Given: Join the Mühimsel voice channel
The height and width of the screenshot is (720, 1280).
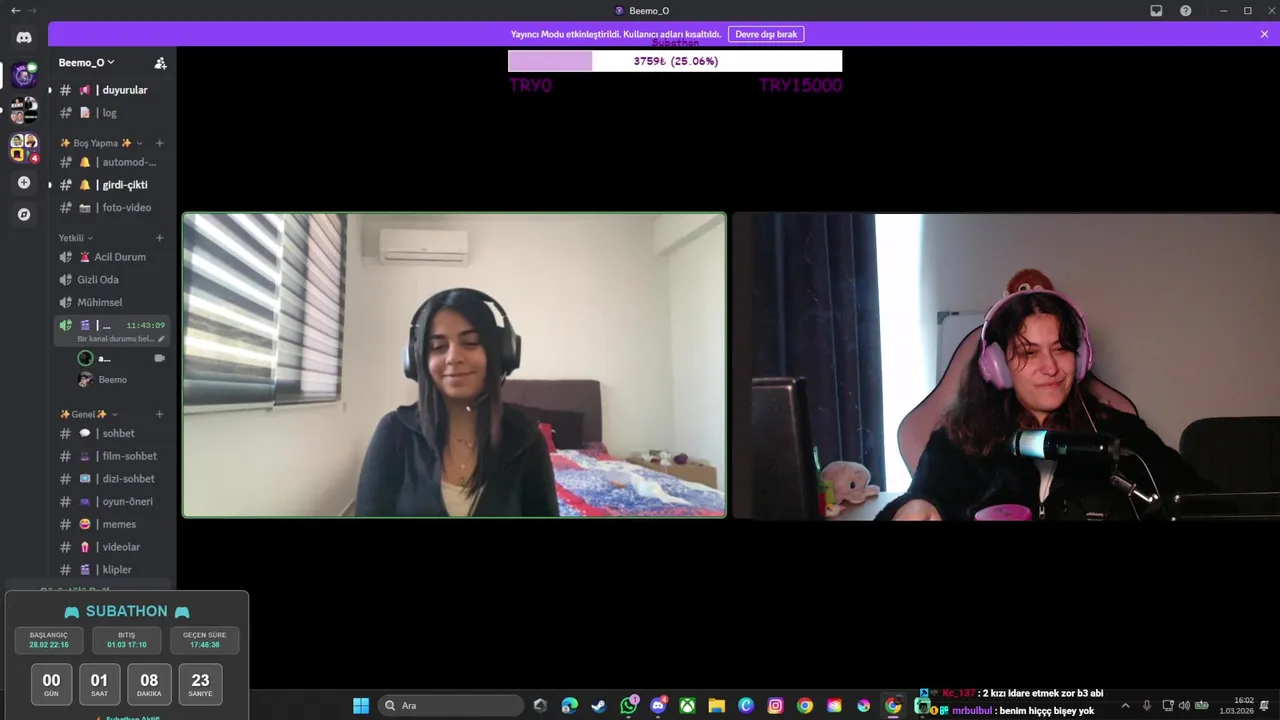Looking at the screenshot, I should pos(112,302).
